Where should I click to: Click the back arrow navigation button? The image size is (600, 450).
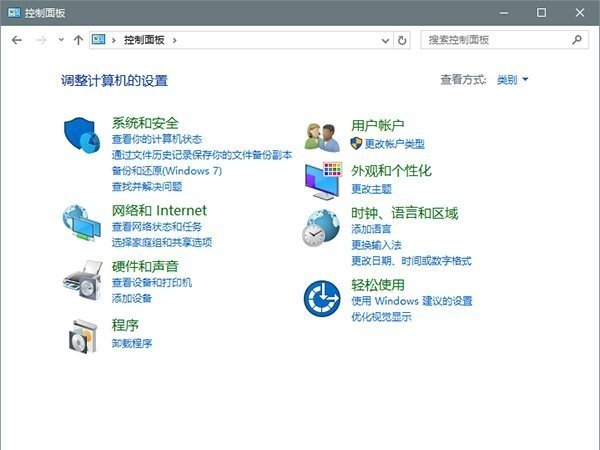point(17,40)
